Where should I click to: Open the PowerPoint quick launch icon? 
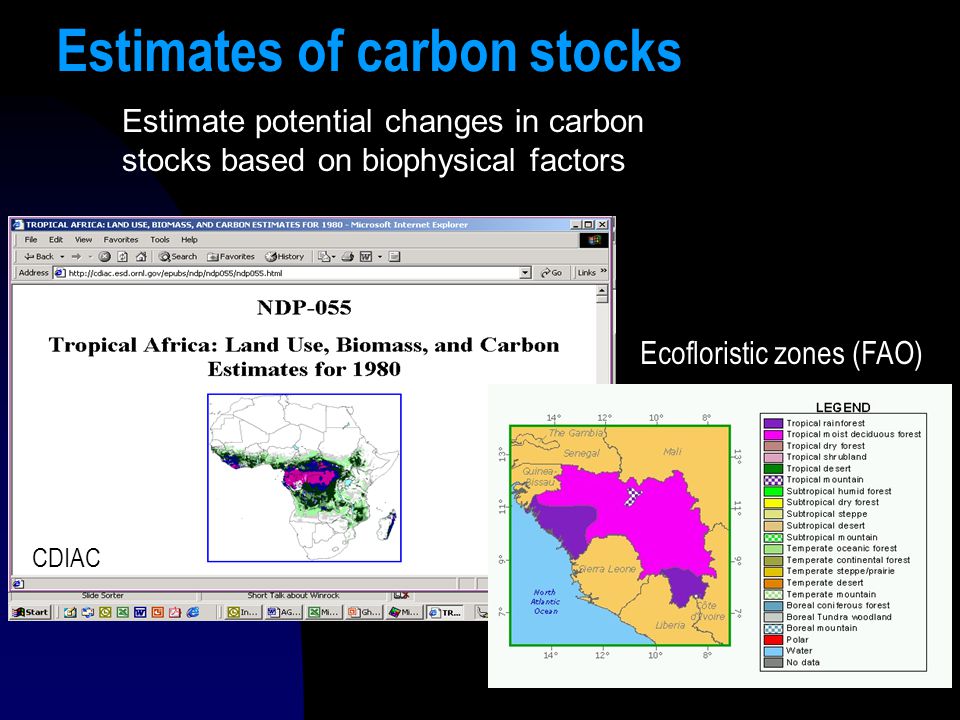157,612
